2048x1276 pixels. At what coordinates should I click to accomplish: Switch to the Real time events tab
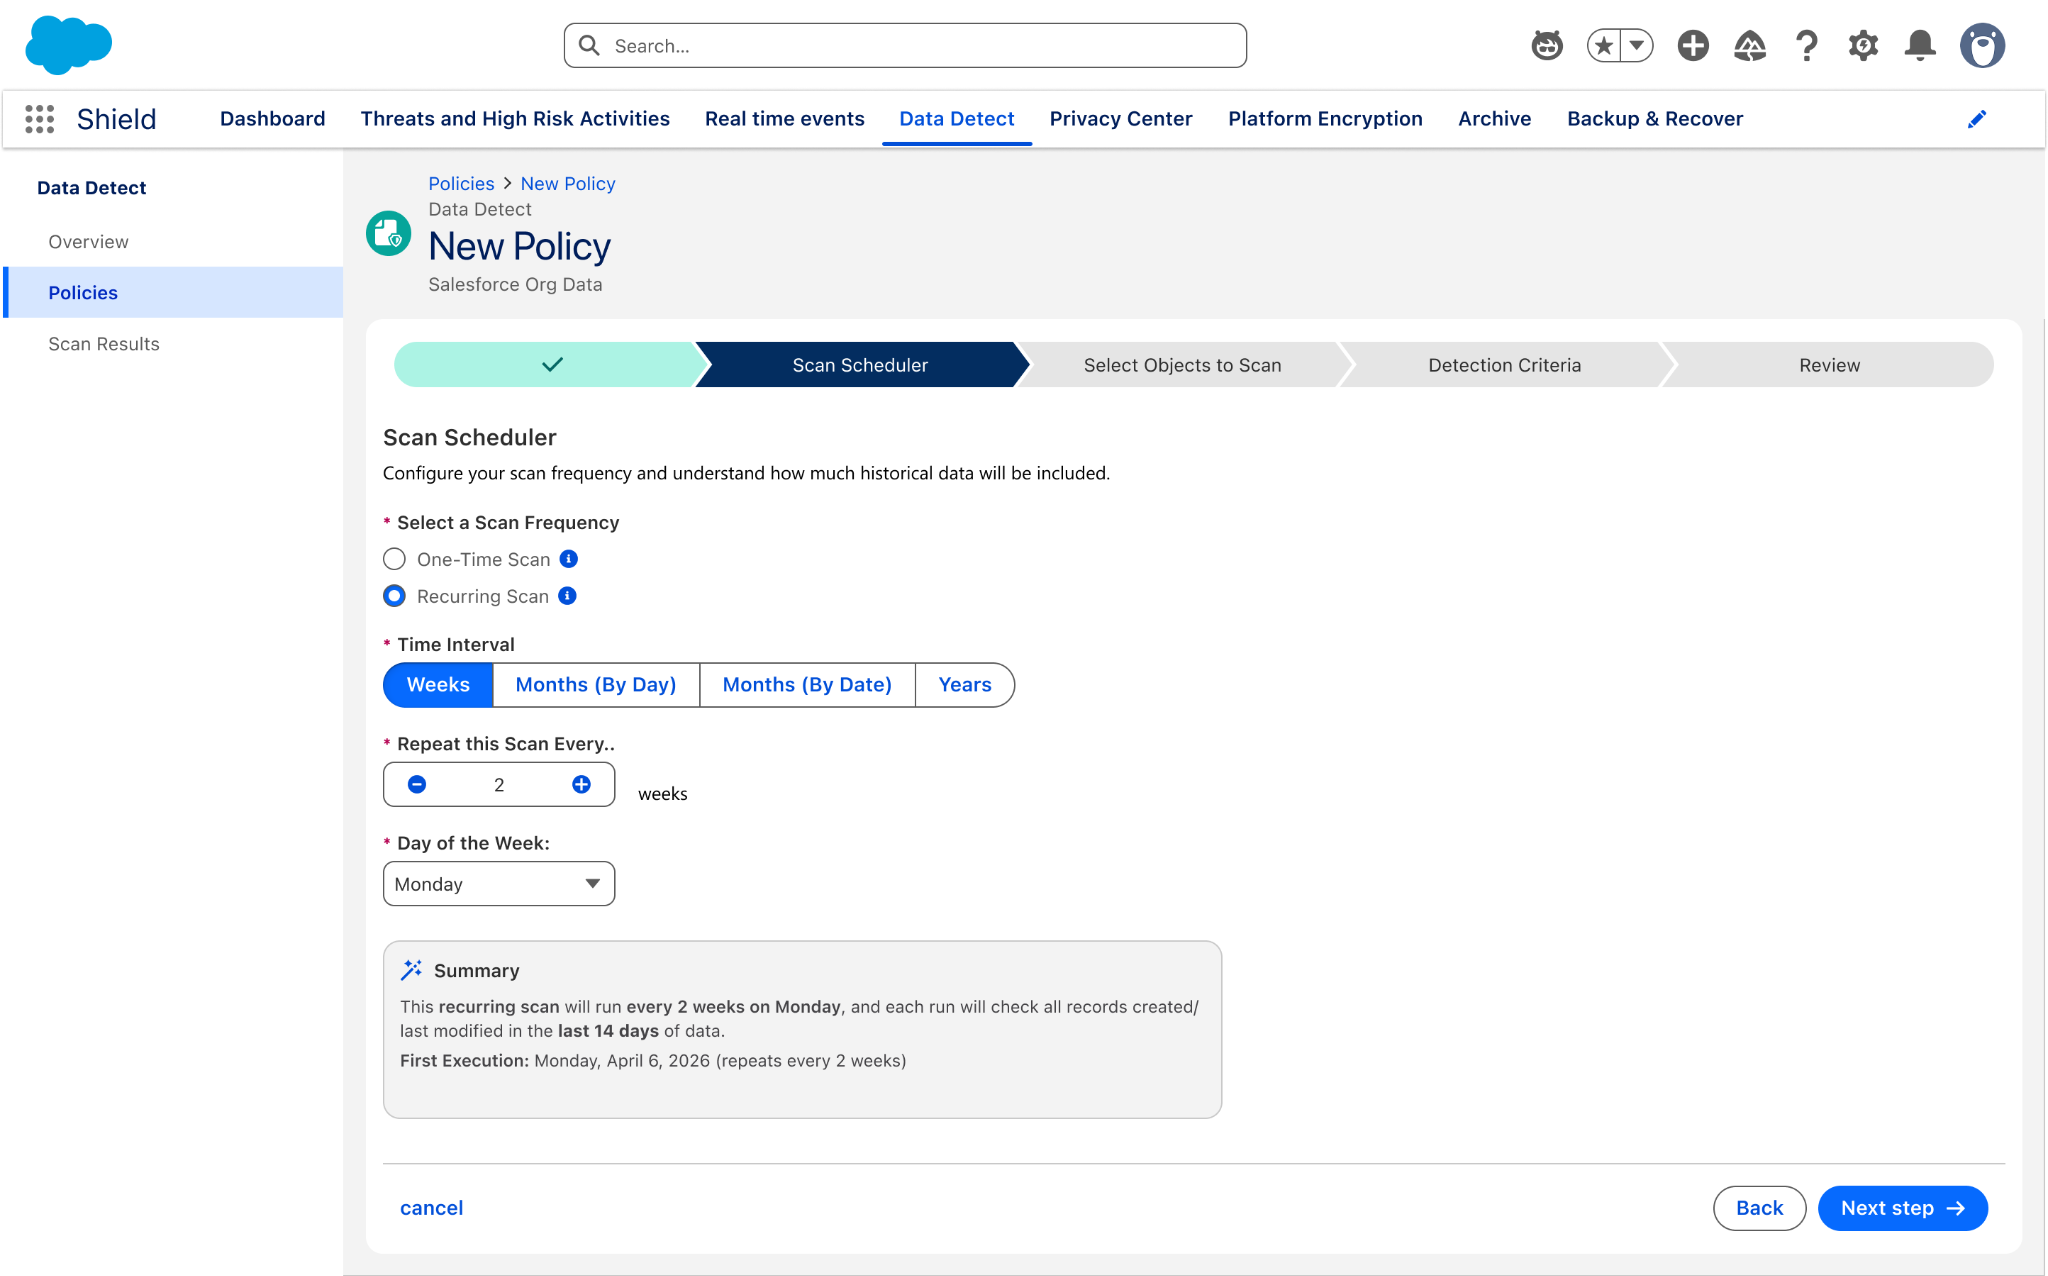click(x=785, y=119)
